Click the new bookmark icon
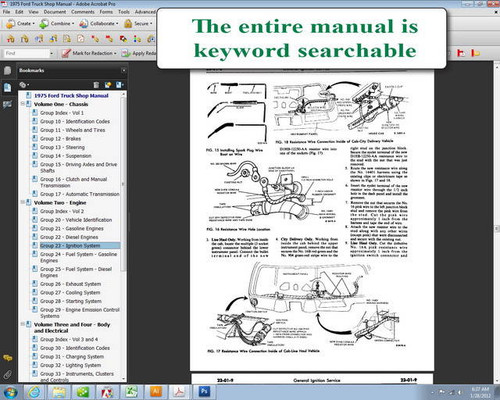The width and height of the screenshot is (500, 400). 108,85
